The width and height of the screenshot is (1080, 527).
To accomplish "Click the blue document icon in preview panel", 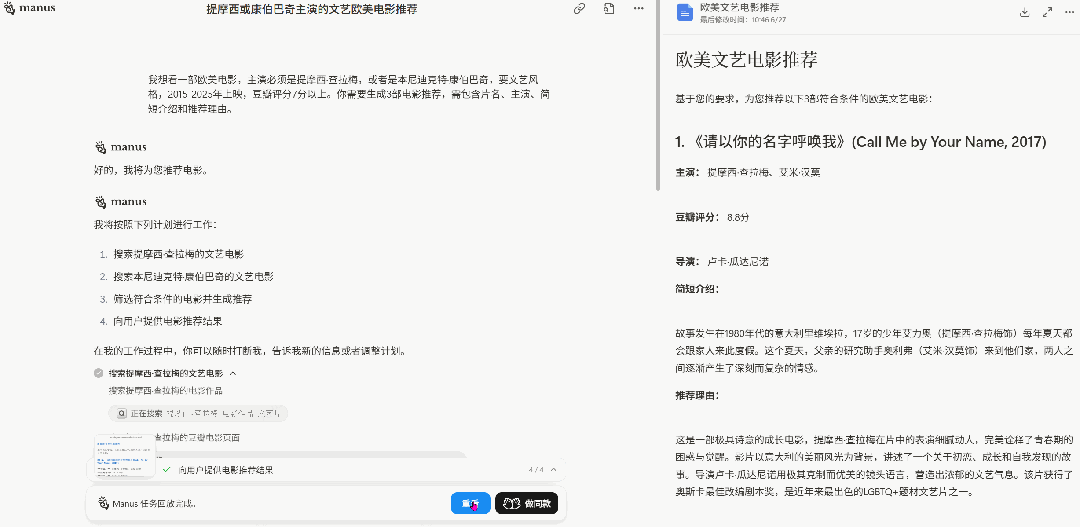I will click(x=685, y=12).
